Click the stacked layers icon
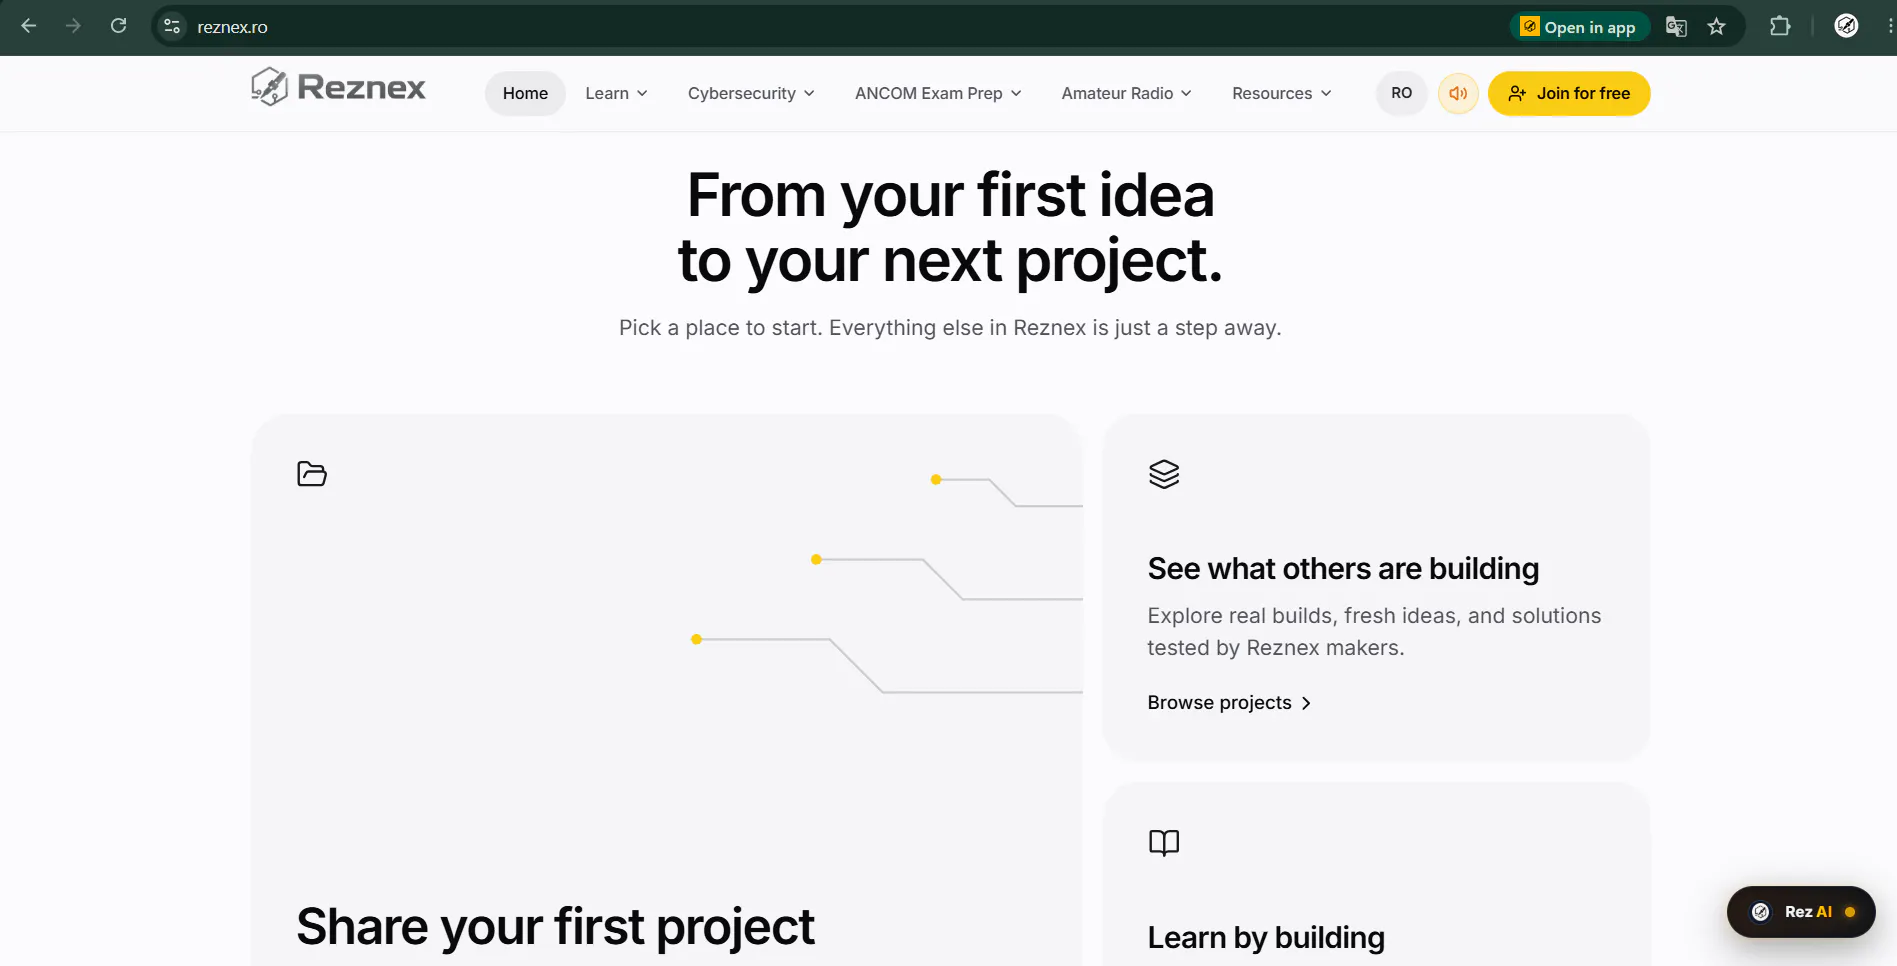1897x966 pixels. (x=1164, y=474)
